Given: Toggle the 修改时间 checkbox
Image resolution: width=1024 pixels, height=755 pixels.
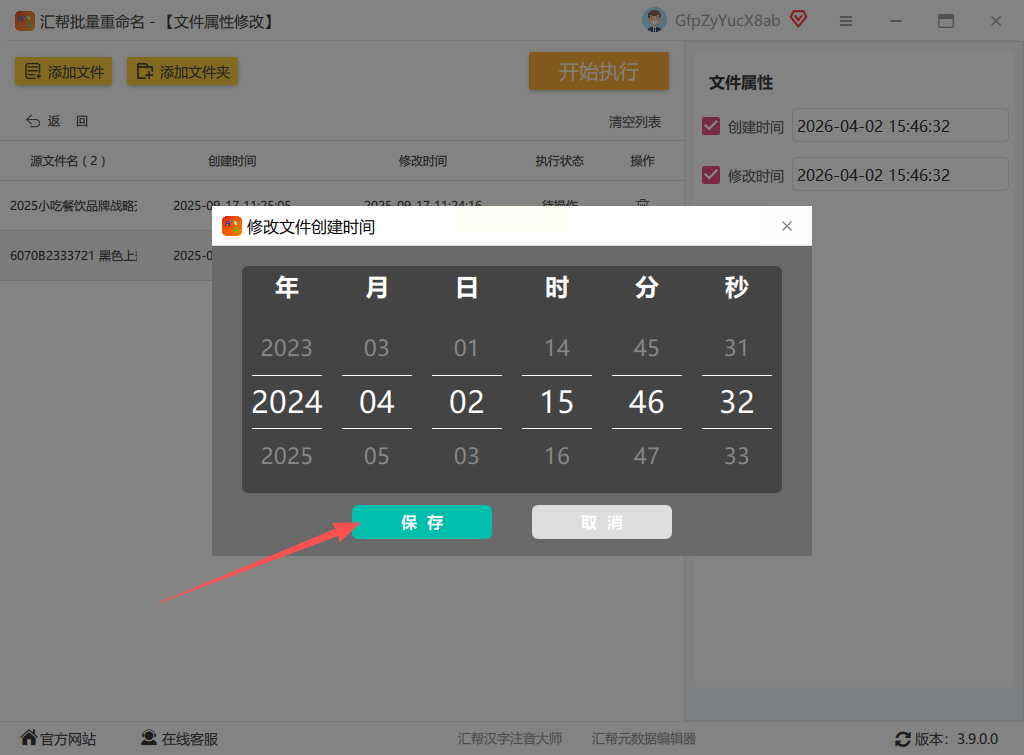Looking at the screenshot, I should point(711,175).
